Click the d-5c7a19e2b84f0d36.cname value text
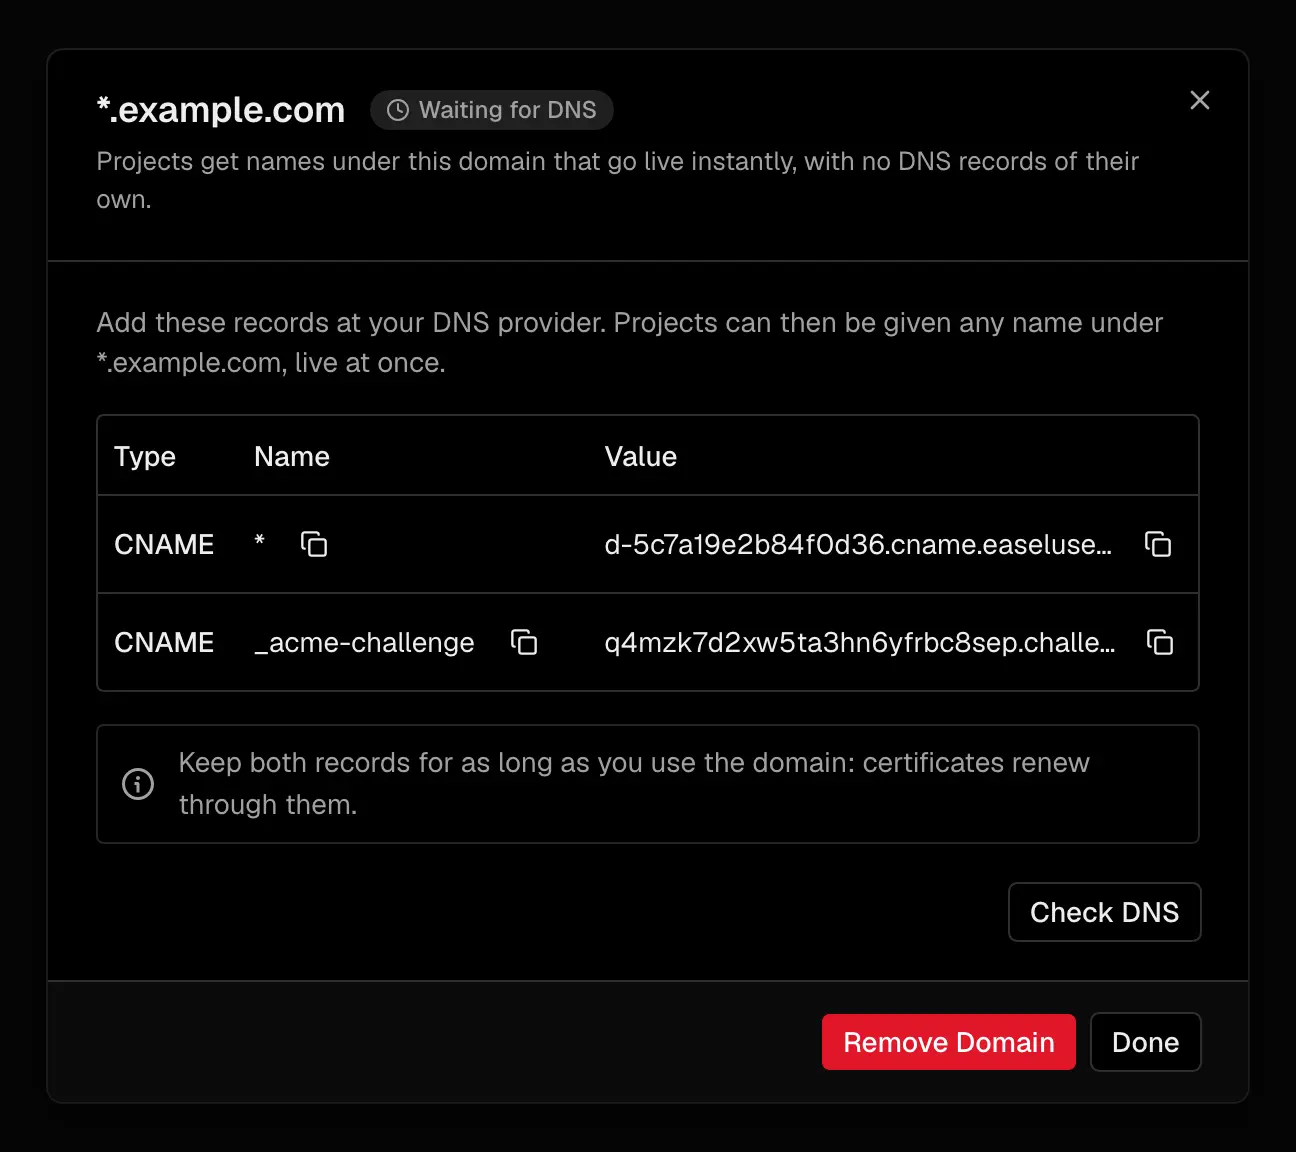This screenshot has height=1152, width=1296. point(858,544)
